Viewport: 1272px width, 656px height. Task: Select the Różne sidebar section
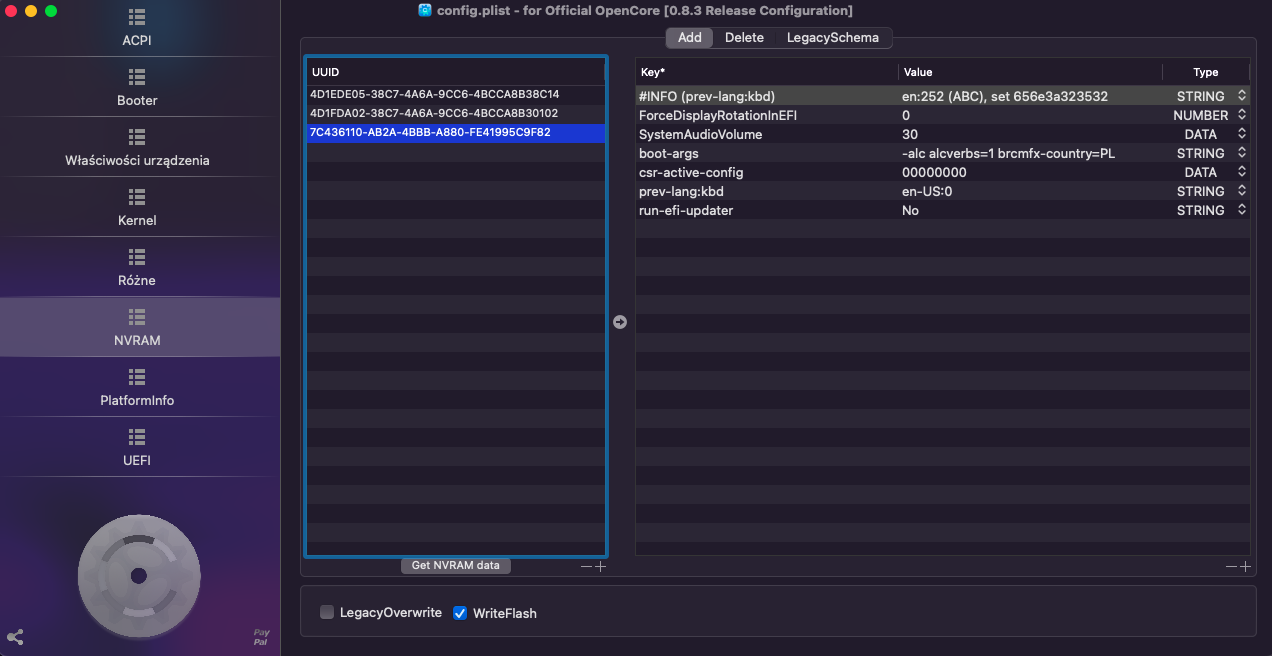[x=137, y=268]
